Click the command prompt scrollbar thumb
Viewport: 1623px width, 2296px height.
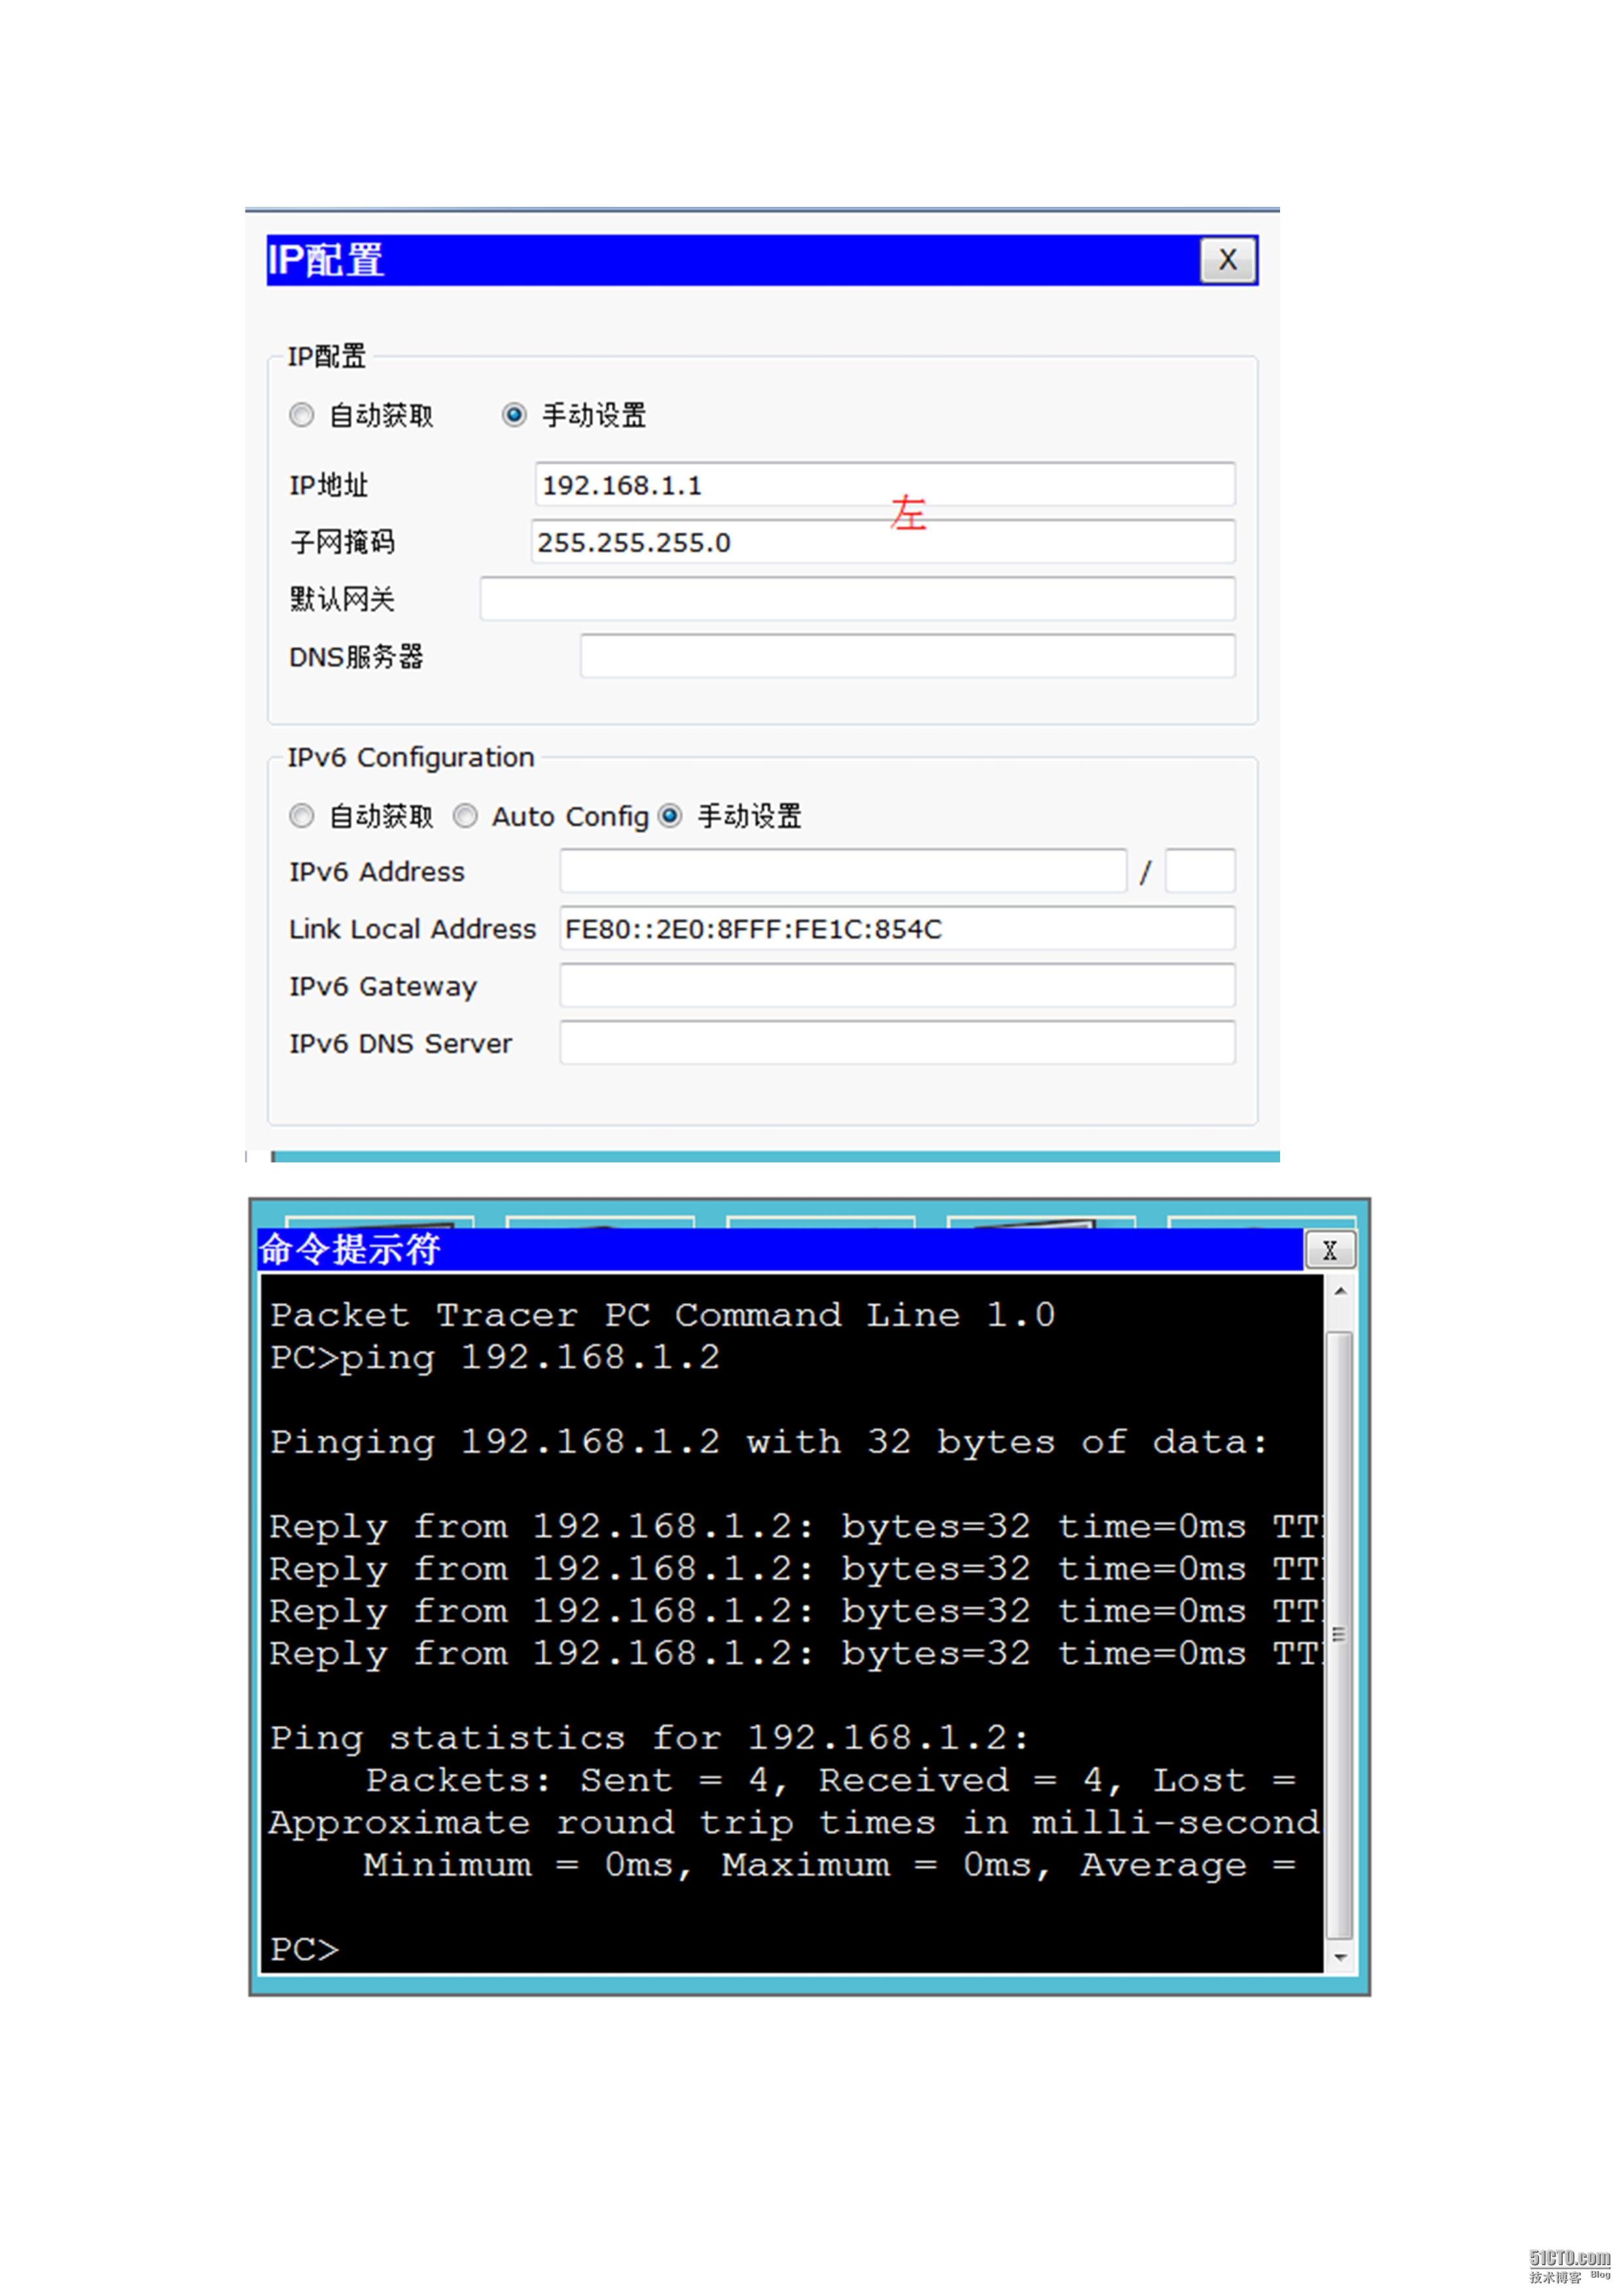1340,1635
